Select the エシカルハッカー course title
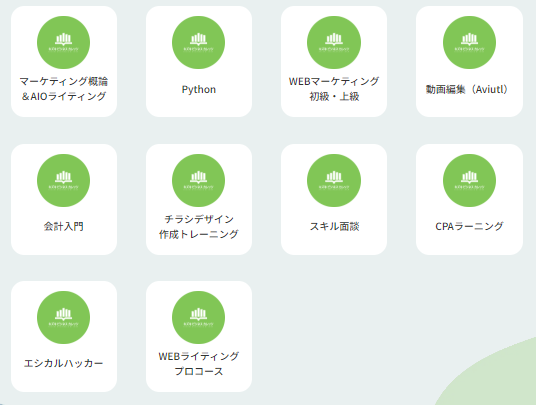536x405 pixels. [x=64, y=363]
